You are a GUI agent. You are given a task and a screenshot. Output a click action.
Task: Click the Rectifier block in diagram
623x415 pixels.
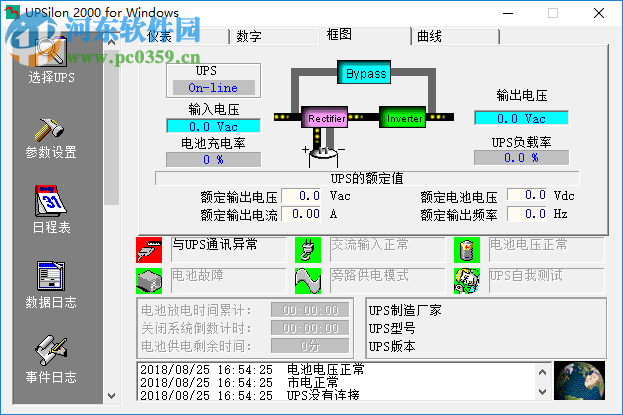(x=325, y=117)
